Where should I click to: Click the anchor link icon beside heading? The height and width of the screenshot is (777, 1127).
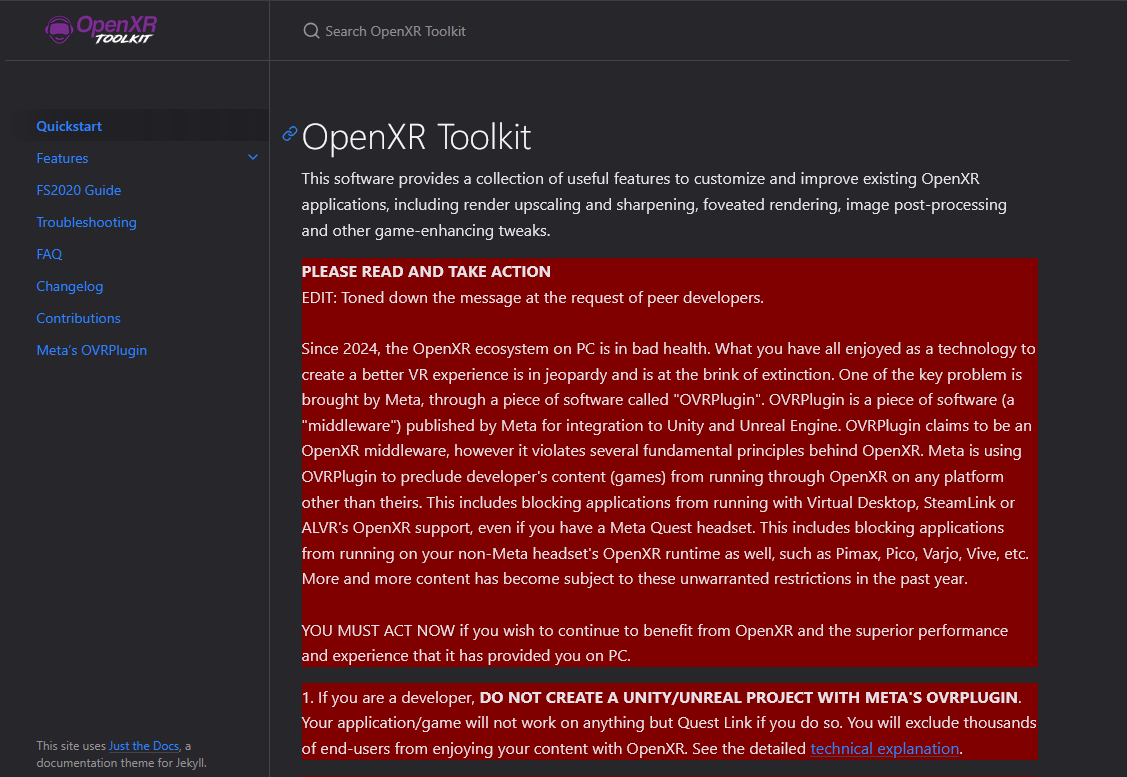tap(290, 133)
